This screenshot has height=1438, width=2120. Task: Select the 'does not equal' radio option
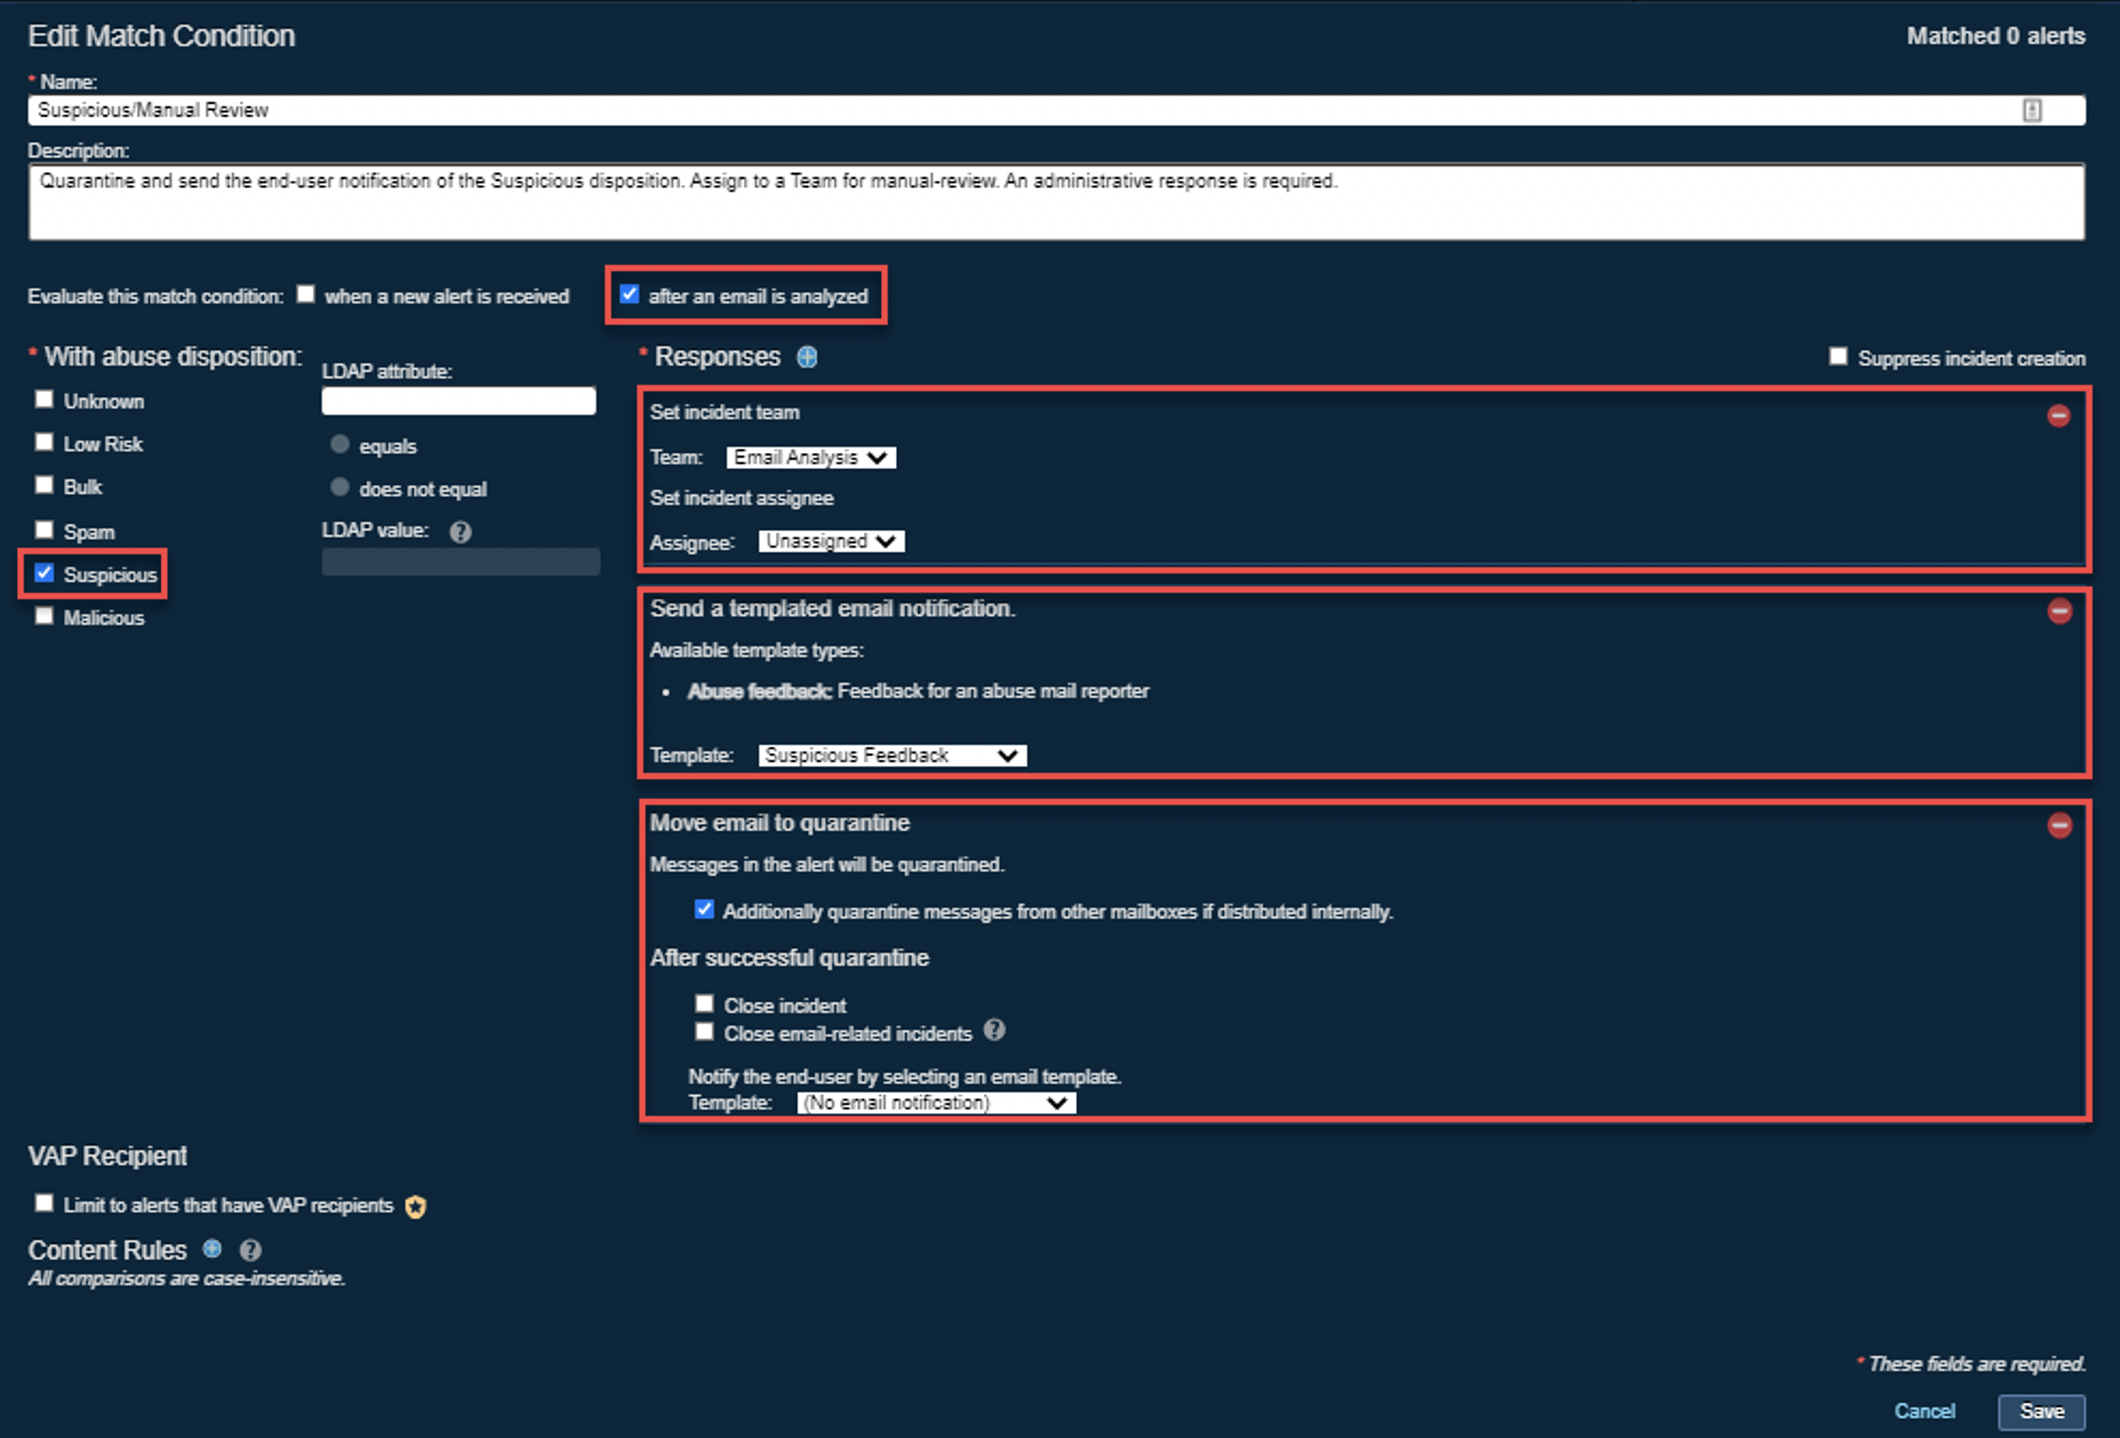tap(340, 487)
